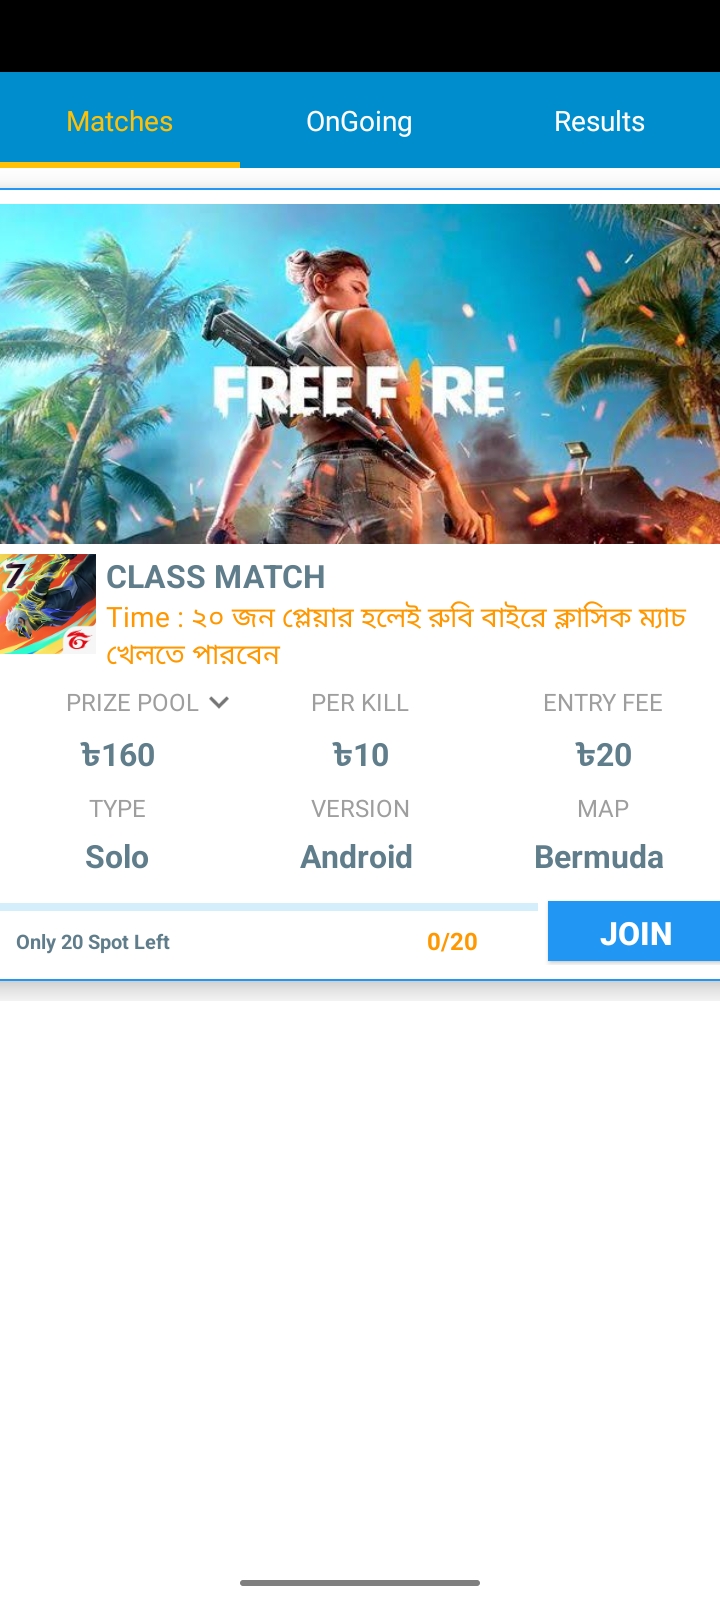Select the Bermuda map value

599,857
